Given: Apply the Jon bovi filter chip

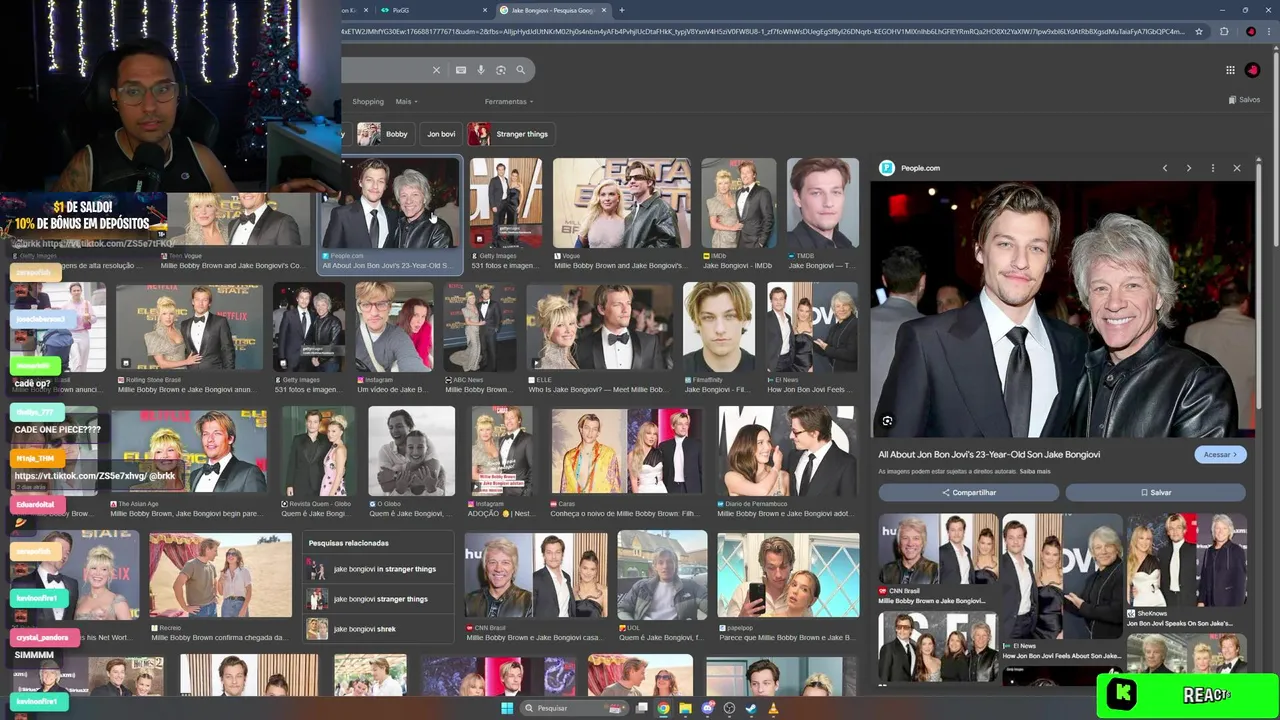Looking at the screenshot, I should pos(441,134).
